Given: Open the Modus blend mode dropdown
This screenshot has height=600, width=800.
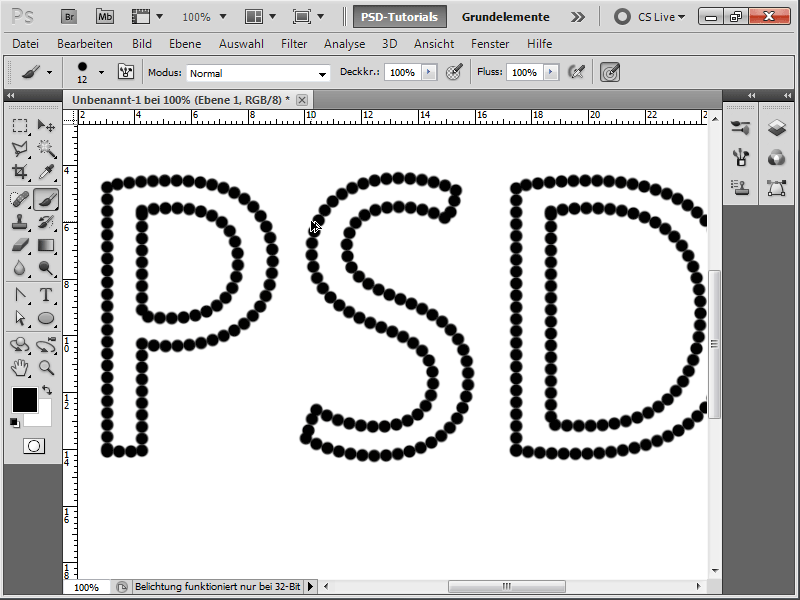Looking at the screenshot, I should (x=258, y=73).
